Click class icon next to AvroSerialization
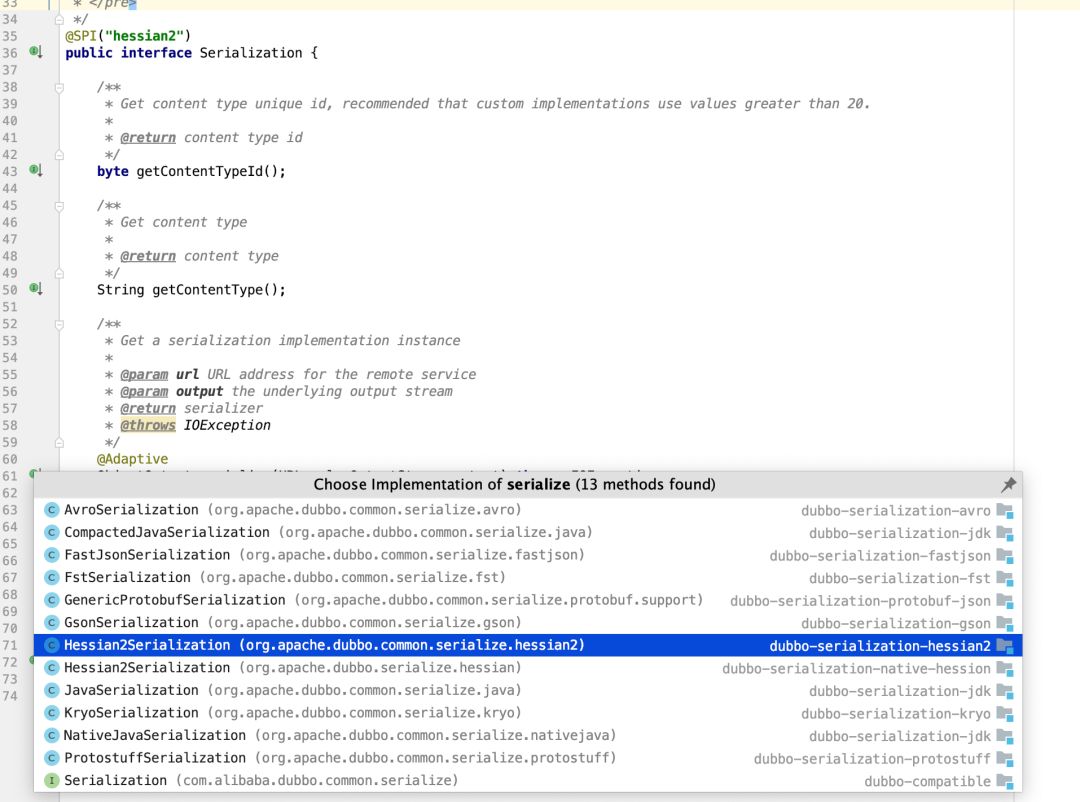The image size is (1080, 802). click(x=51, y=510)
